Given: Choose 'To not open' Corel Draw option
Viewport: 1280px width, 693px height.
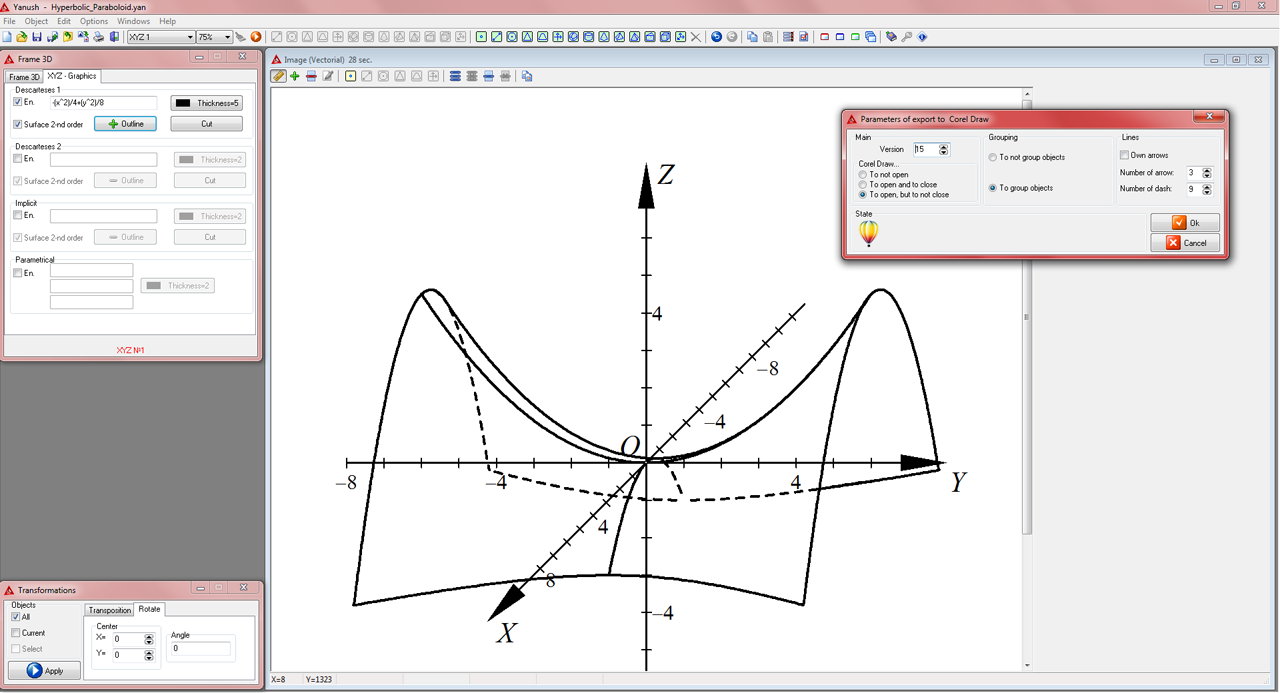Looking at the screenshot, I should pos(863,175).
